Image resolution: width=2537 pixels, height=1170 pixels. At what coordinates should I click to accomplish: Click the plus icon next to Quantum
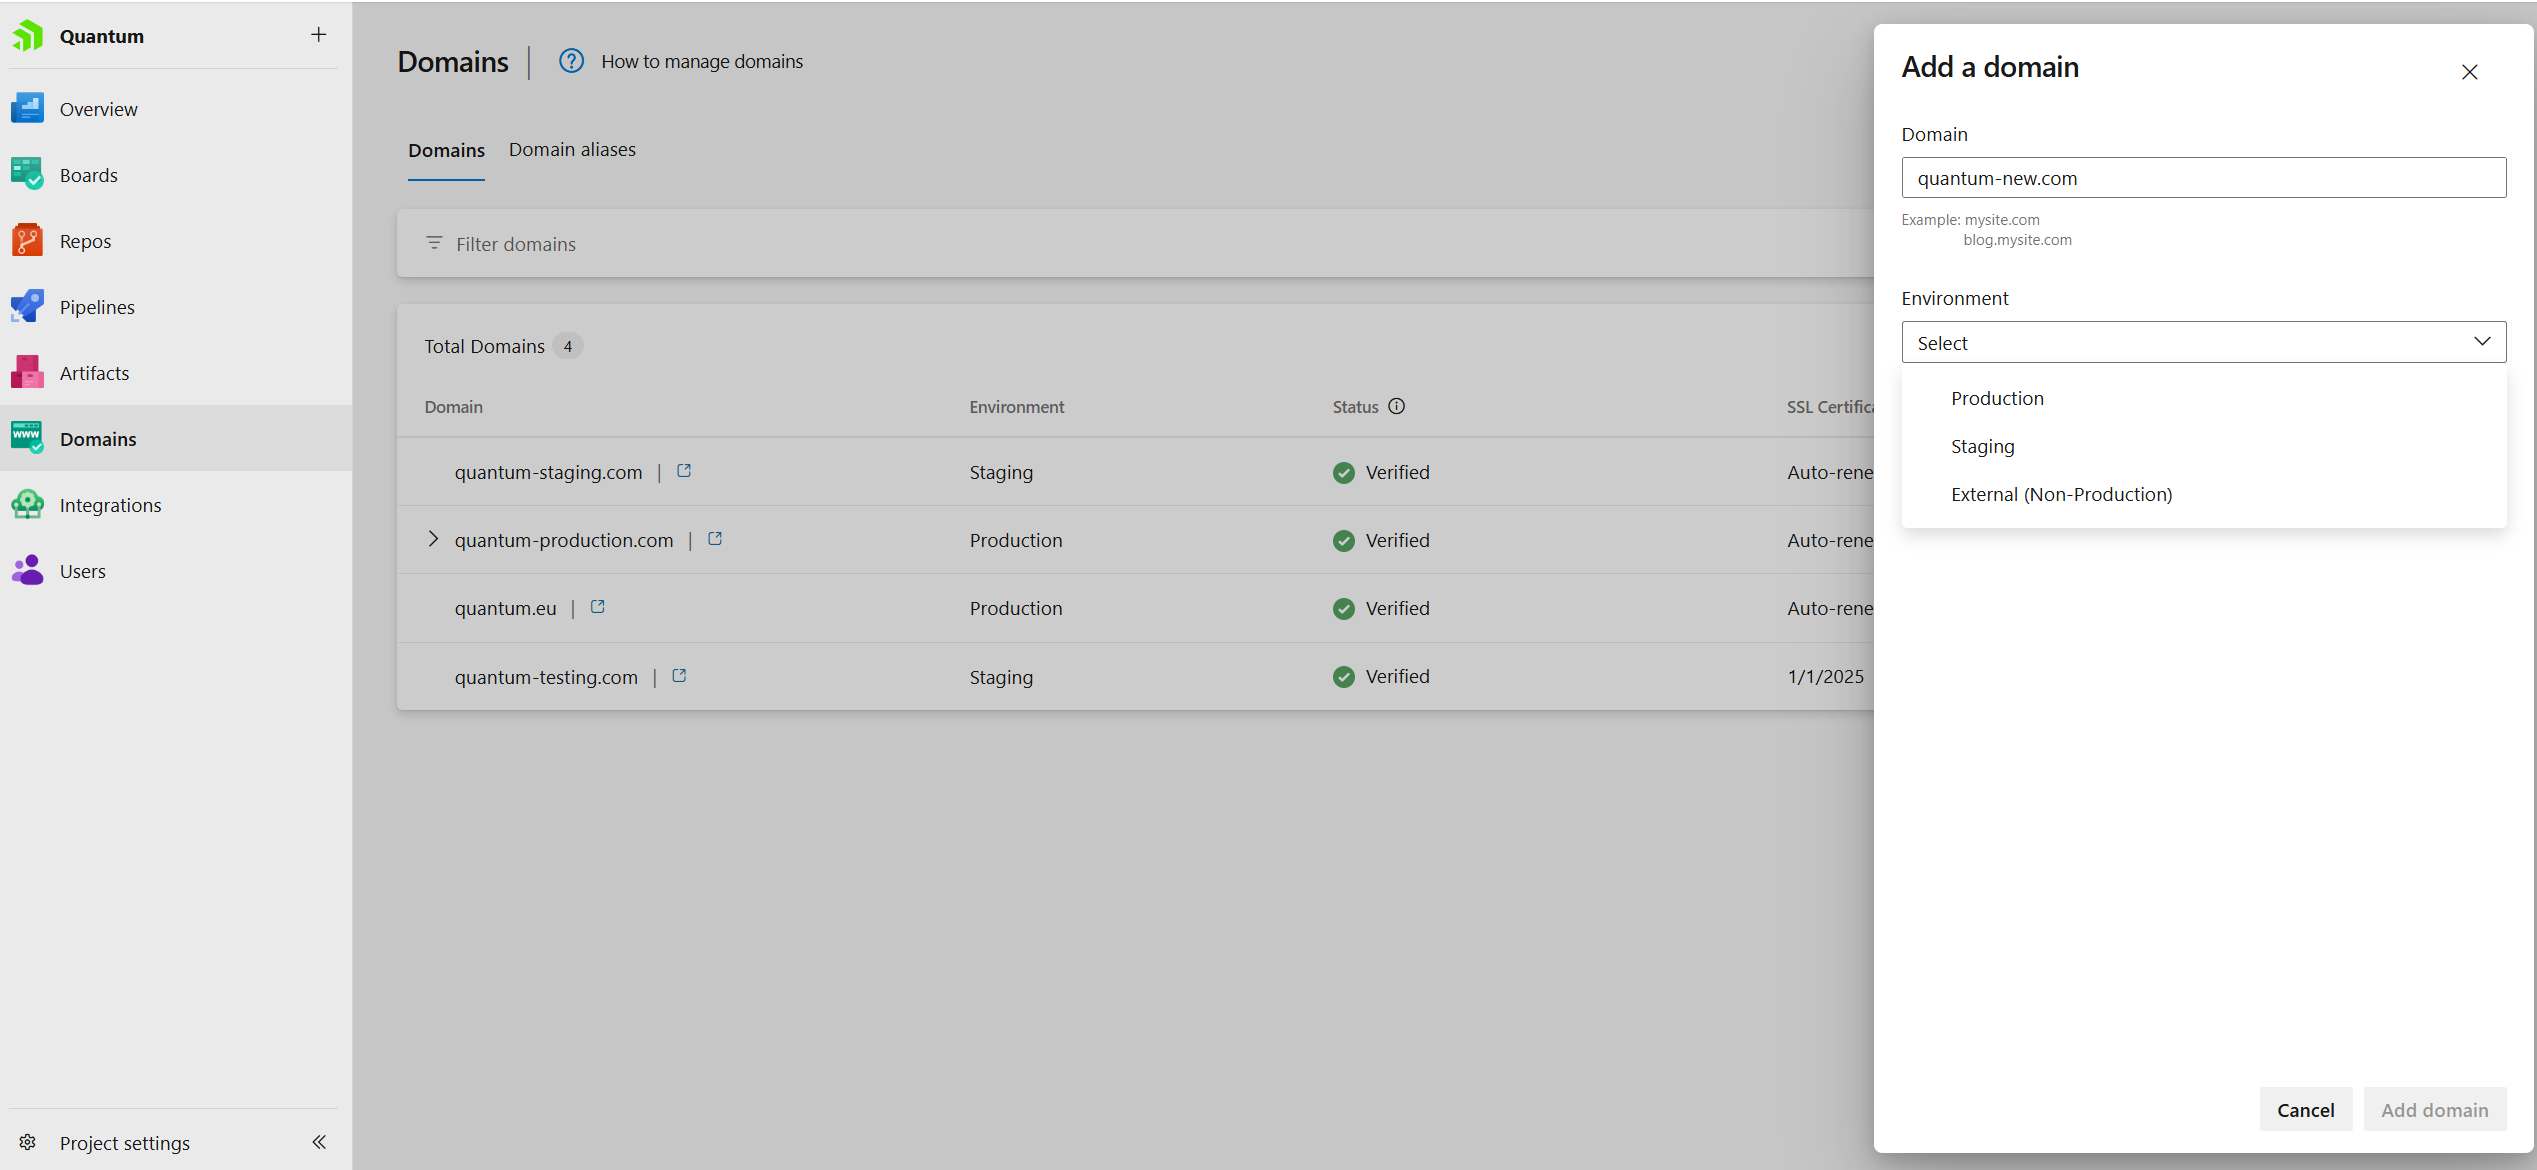pos(318,35)
